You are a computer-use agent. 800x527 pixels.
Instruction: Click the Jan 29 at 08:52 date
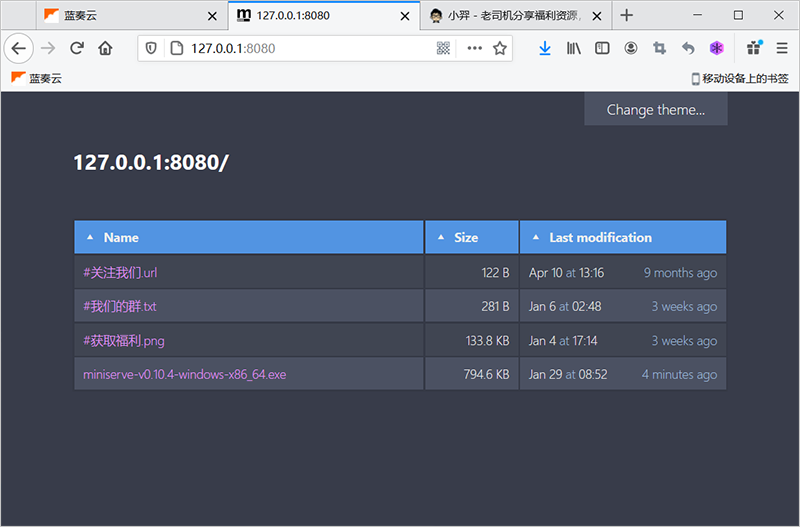coord(568,374)
